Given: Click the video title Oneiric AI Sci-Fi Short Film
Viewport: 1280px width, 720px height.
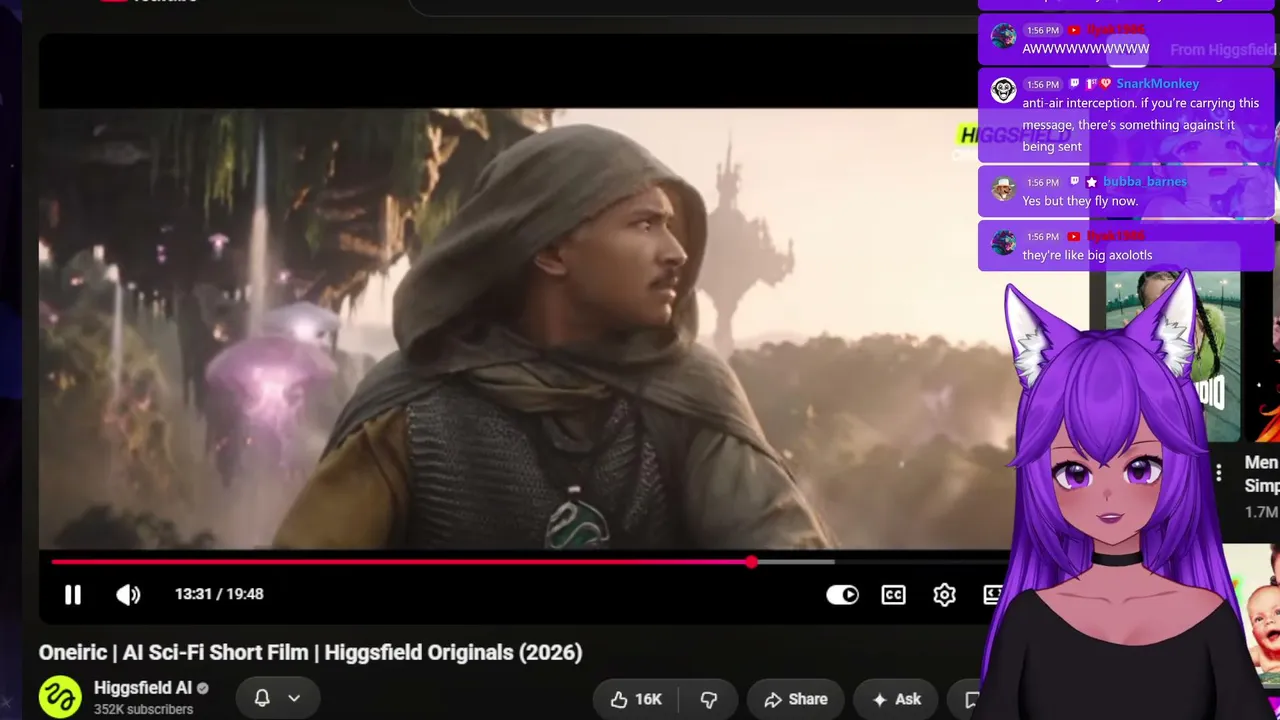Looking at the screenshot, I should [310, 652].
